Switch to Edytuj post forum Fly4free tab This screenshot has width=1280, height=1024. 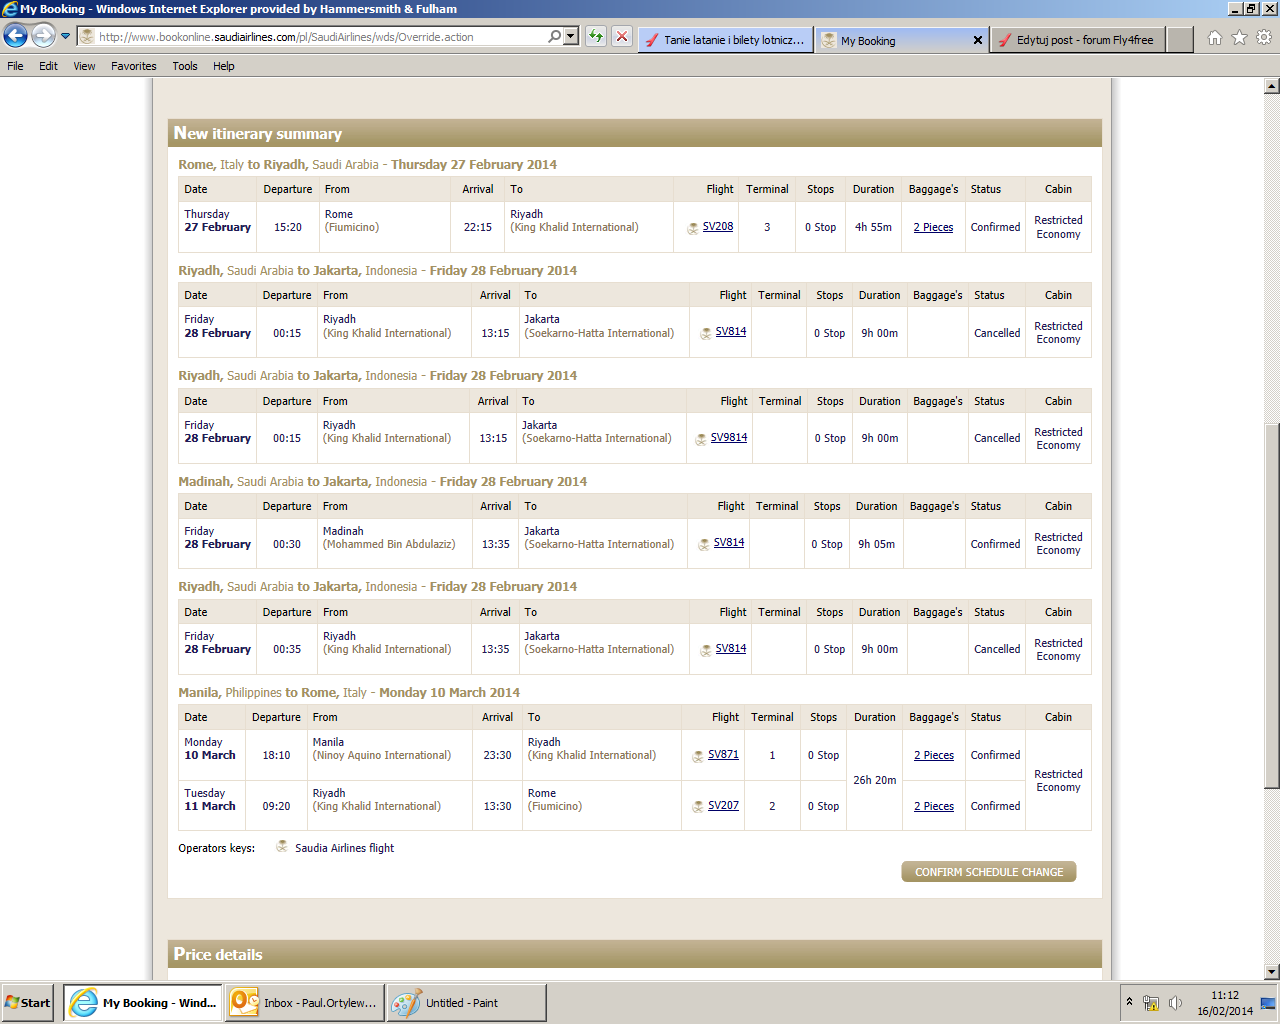[1078, 40]
